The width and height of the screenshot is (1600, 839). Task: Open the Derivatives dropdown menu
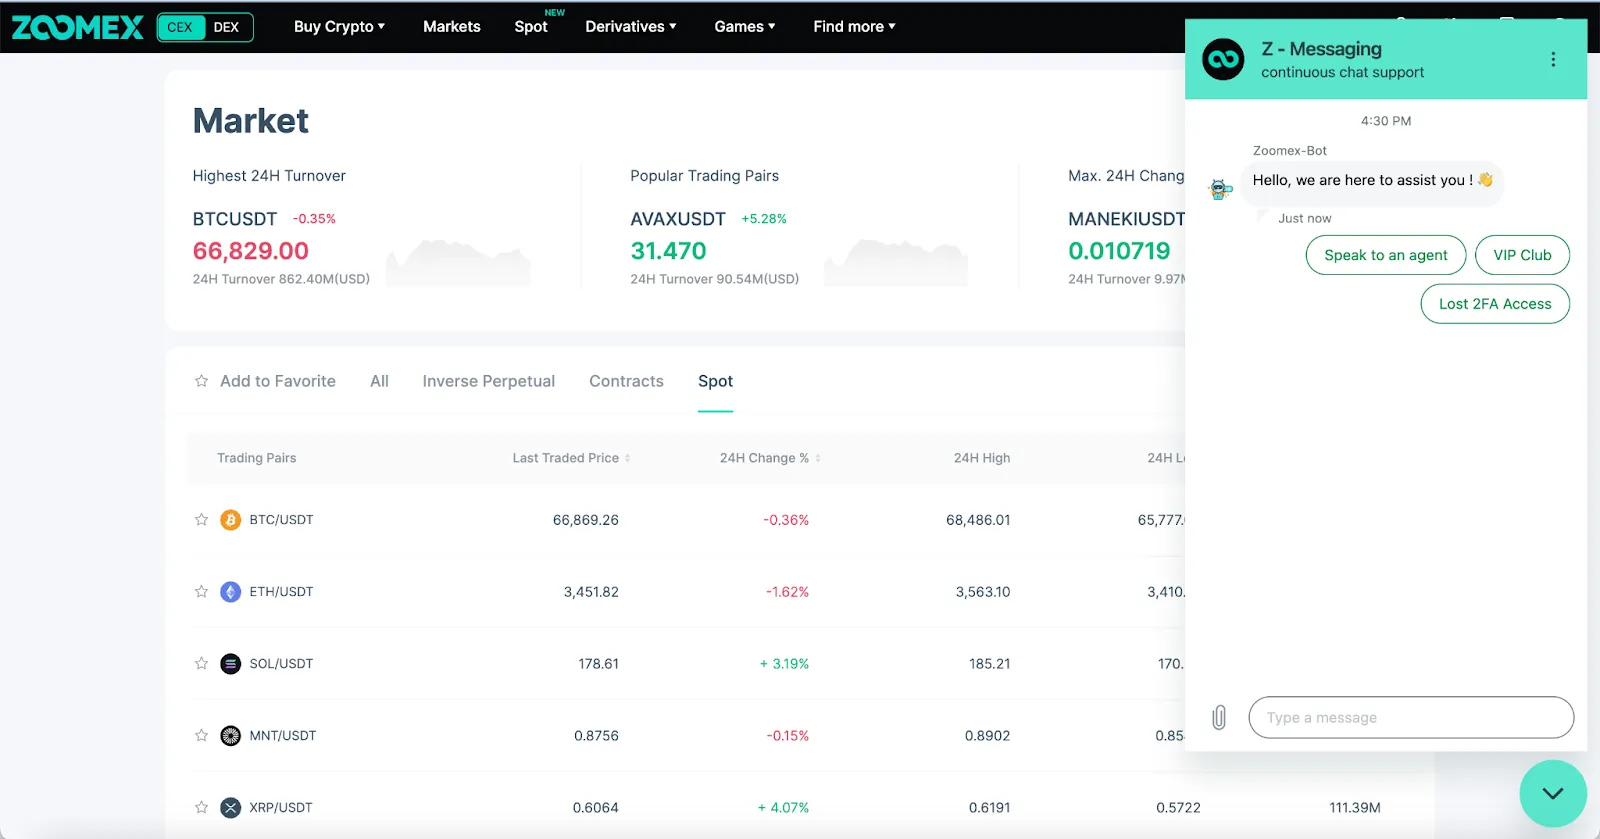630,27
